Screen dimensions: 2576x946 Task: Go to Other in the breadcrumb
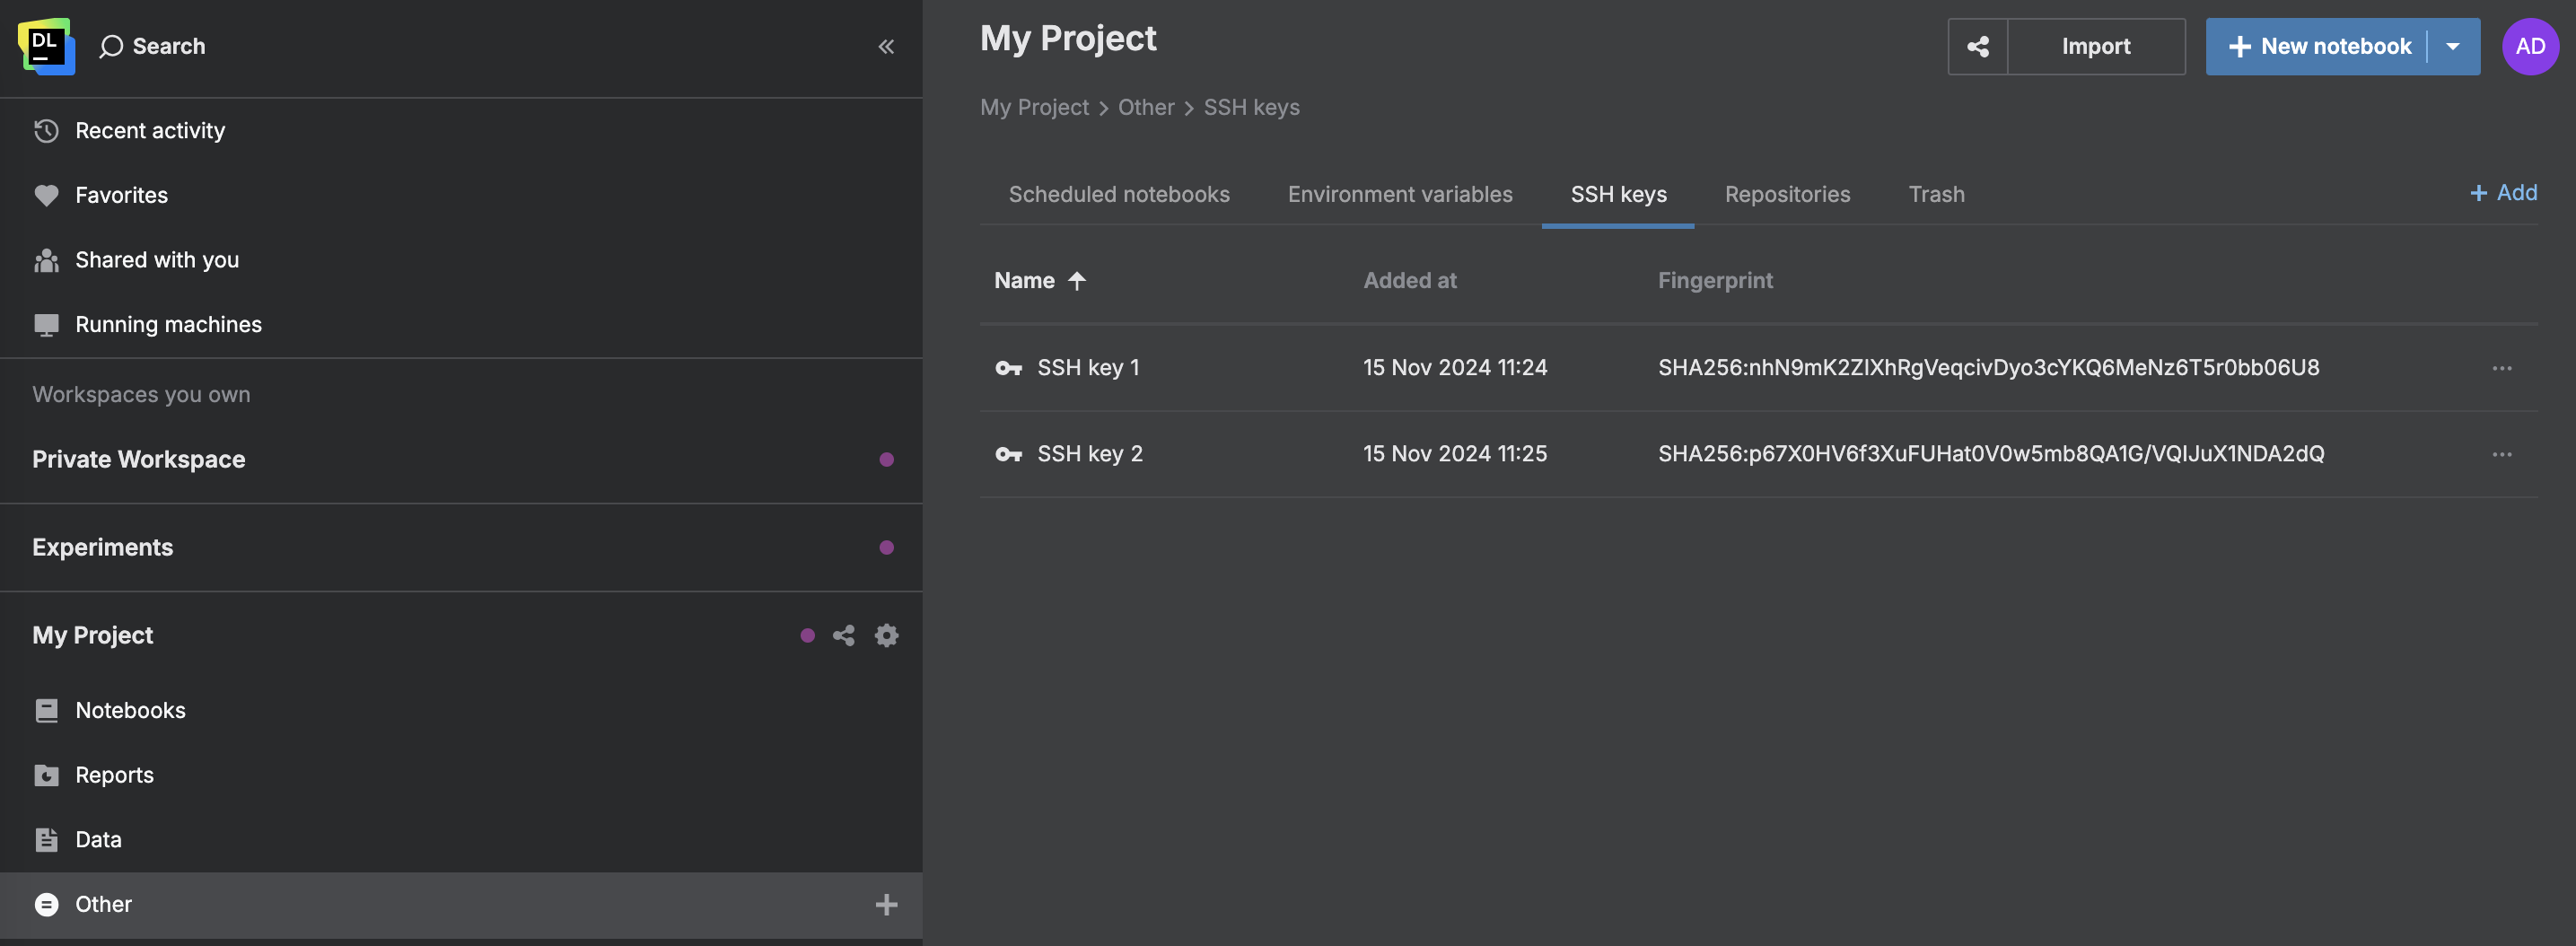point(1145,107)
